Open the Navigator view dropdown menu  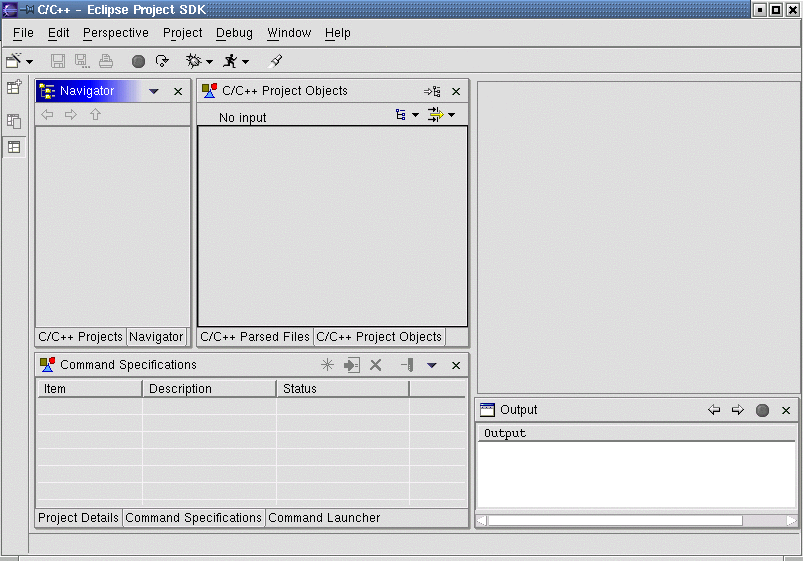click(154, 91)
